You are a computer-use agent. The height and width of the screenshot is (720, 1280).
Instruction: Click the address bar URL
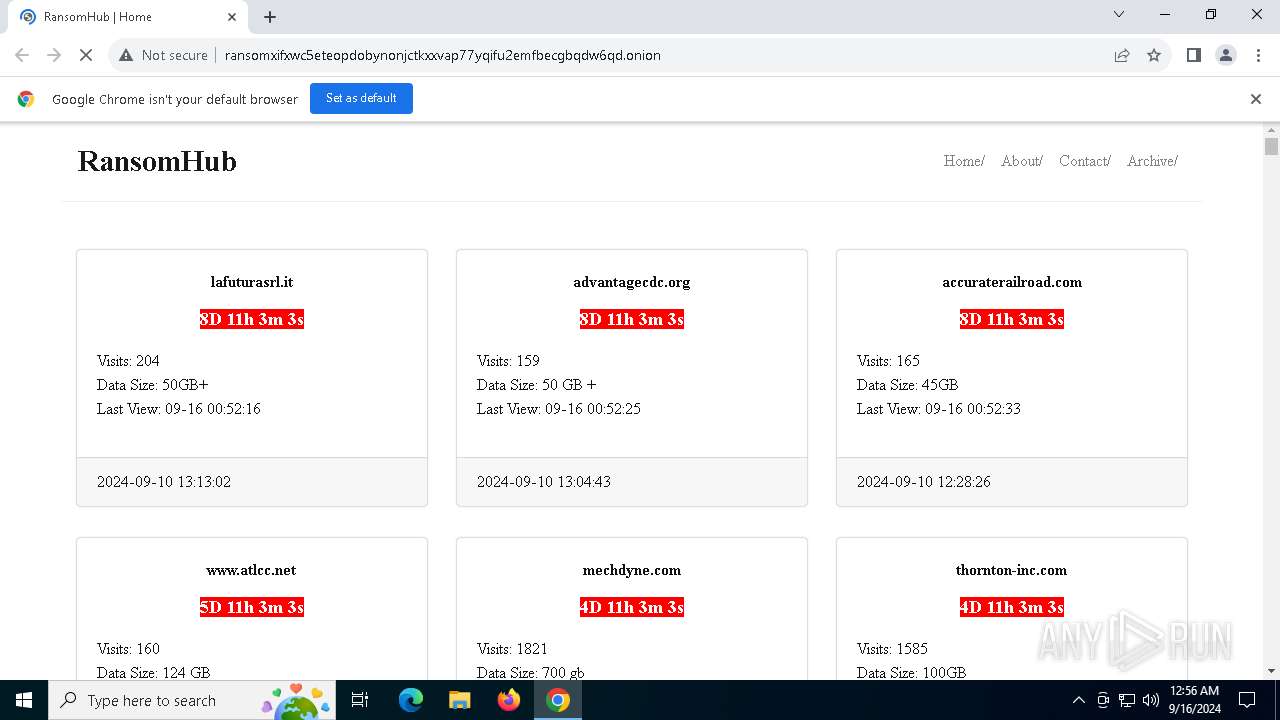click(x=442, y=55)
